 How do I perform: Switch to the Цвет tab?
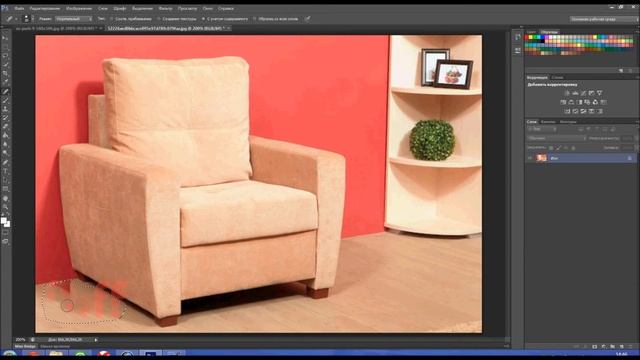click(531, 31)
